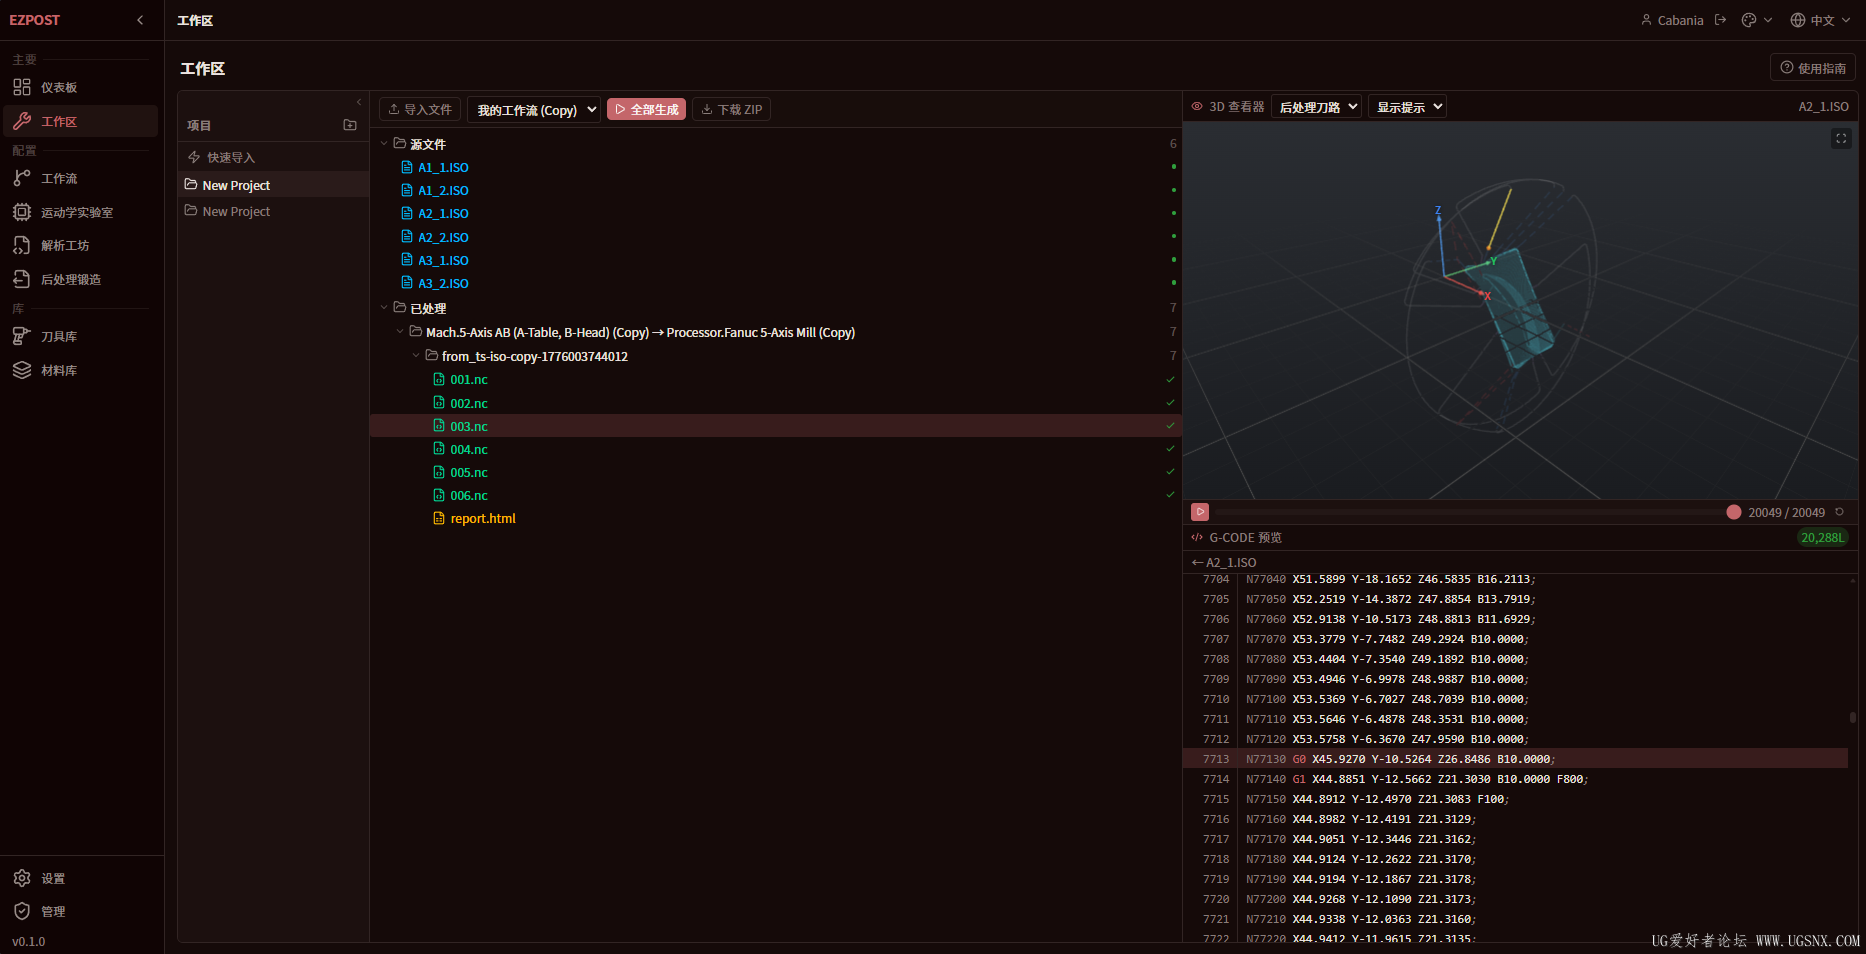Viewport: 1866px width, 954px height.
Task: Collapse the EZPOST sidebar chevron
Action: (x=140, y=20)
